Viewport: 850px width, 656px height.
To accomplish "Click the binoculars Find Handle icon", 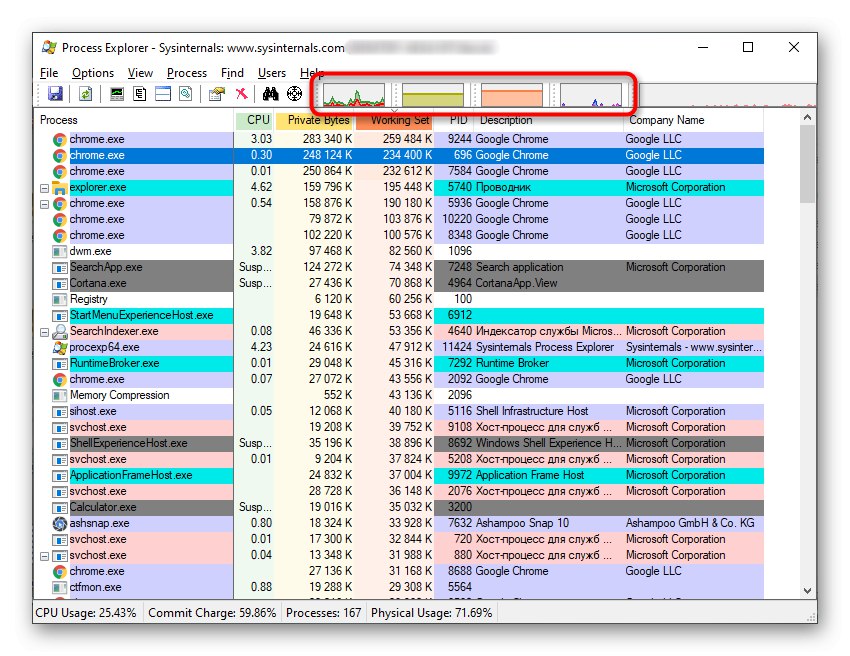I will [270, 94].
